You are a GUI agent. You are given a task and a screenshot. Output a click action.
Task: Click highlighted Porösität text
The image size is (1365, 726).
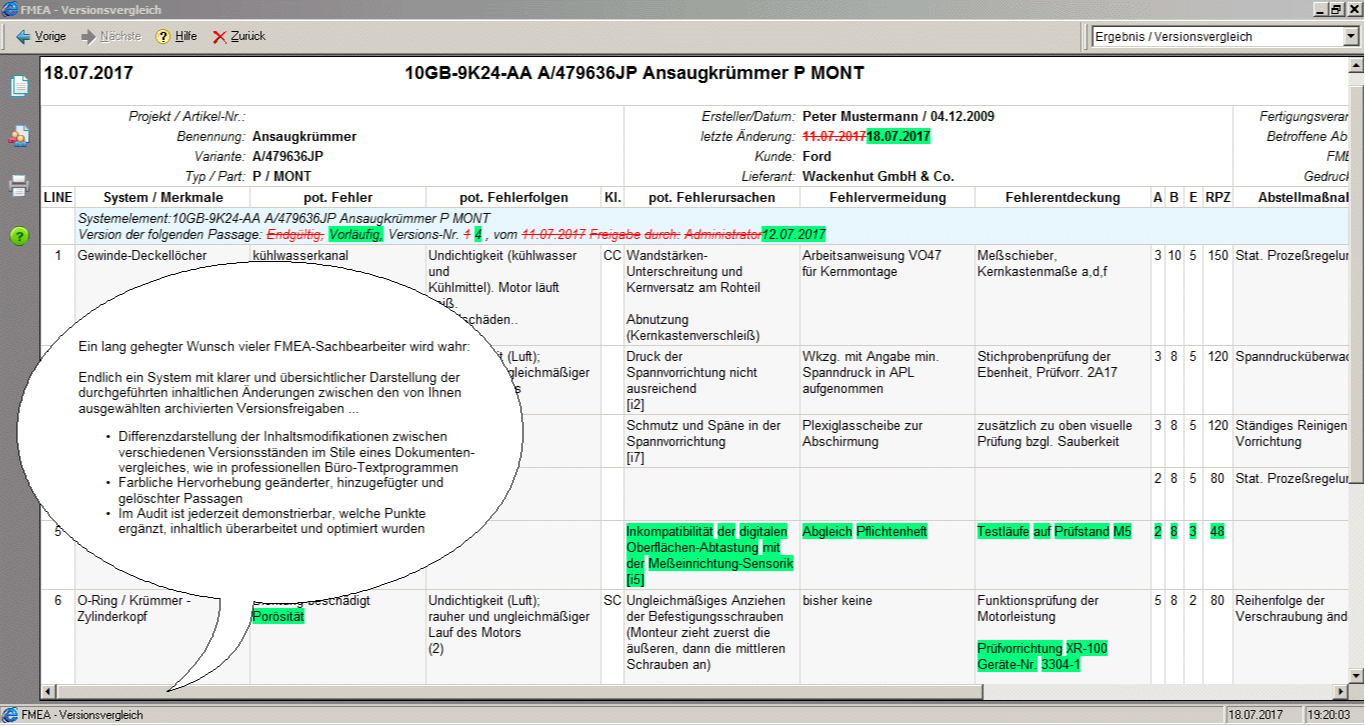279,617
